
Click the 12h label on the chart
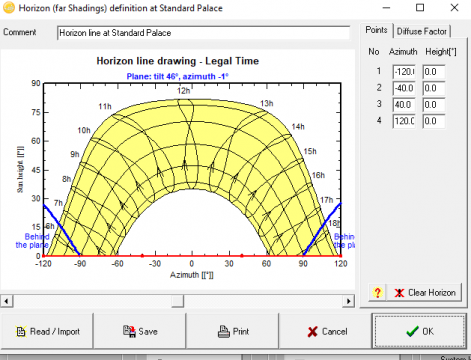(x=183, y=91)
